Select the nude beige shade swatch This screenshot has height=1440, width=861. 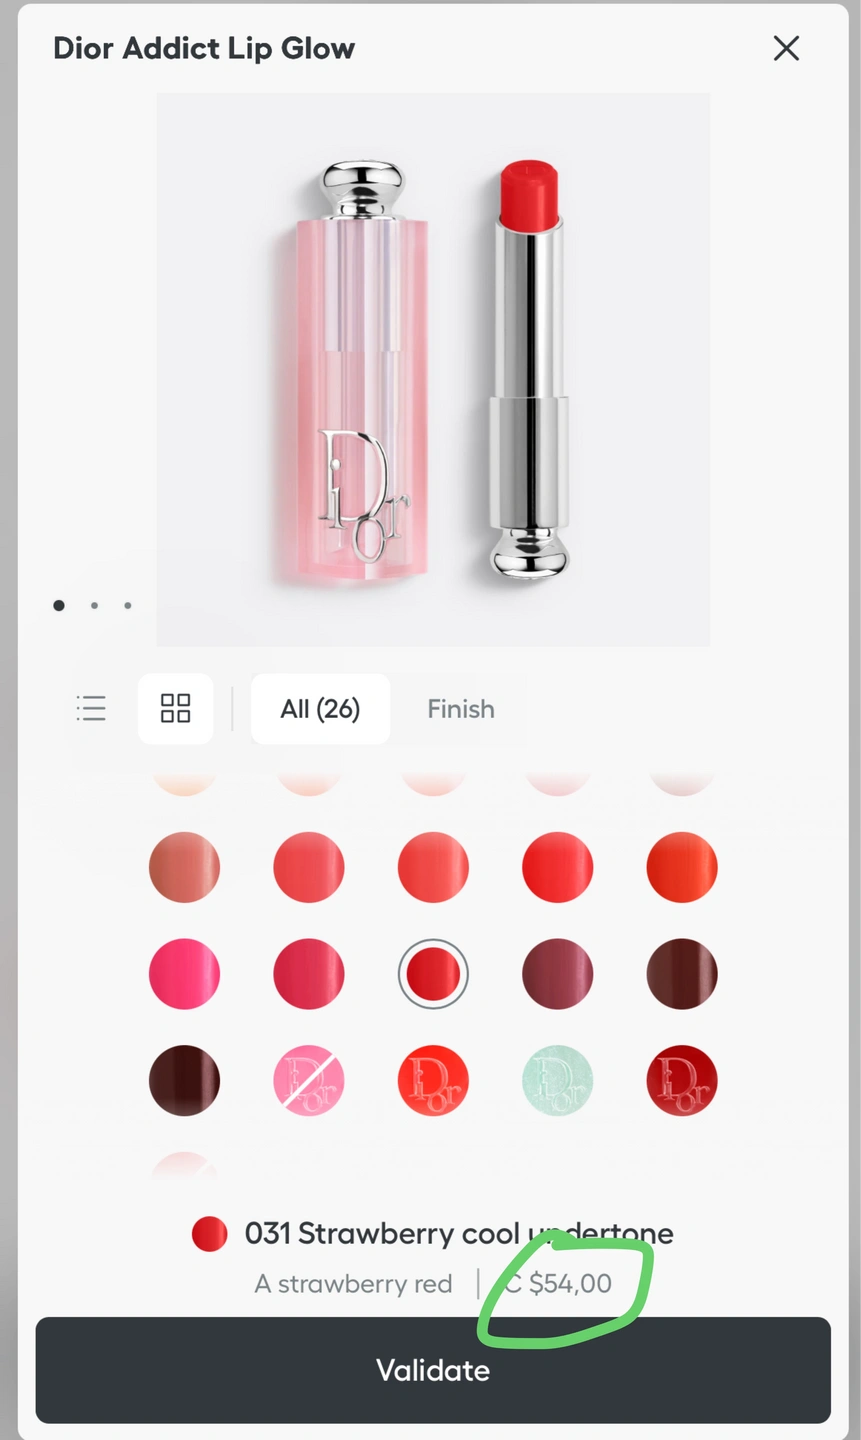[x=184, y=866]
